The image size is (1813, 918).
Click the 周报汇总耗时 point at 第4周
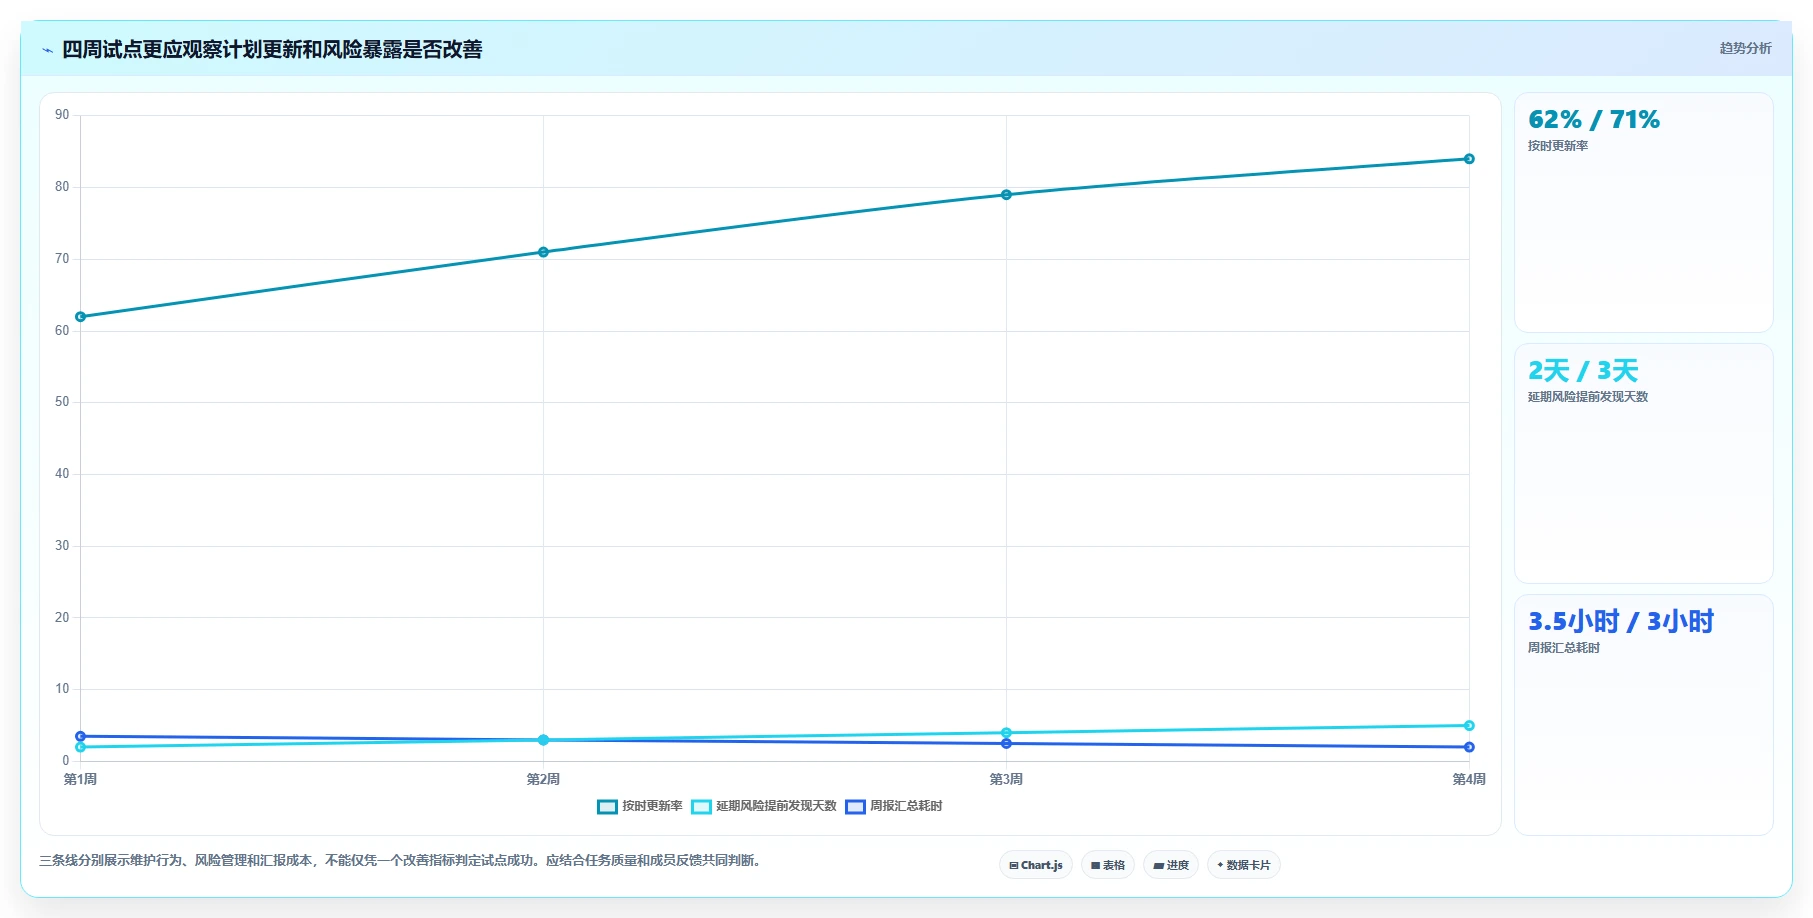(1469, 747)
